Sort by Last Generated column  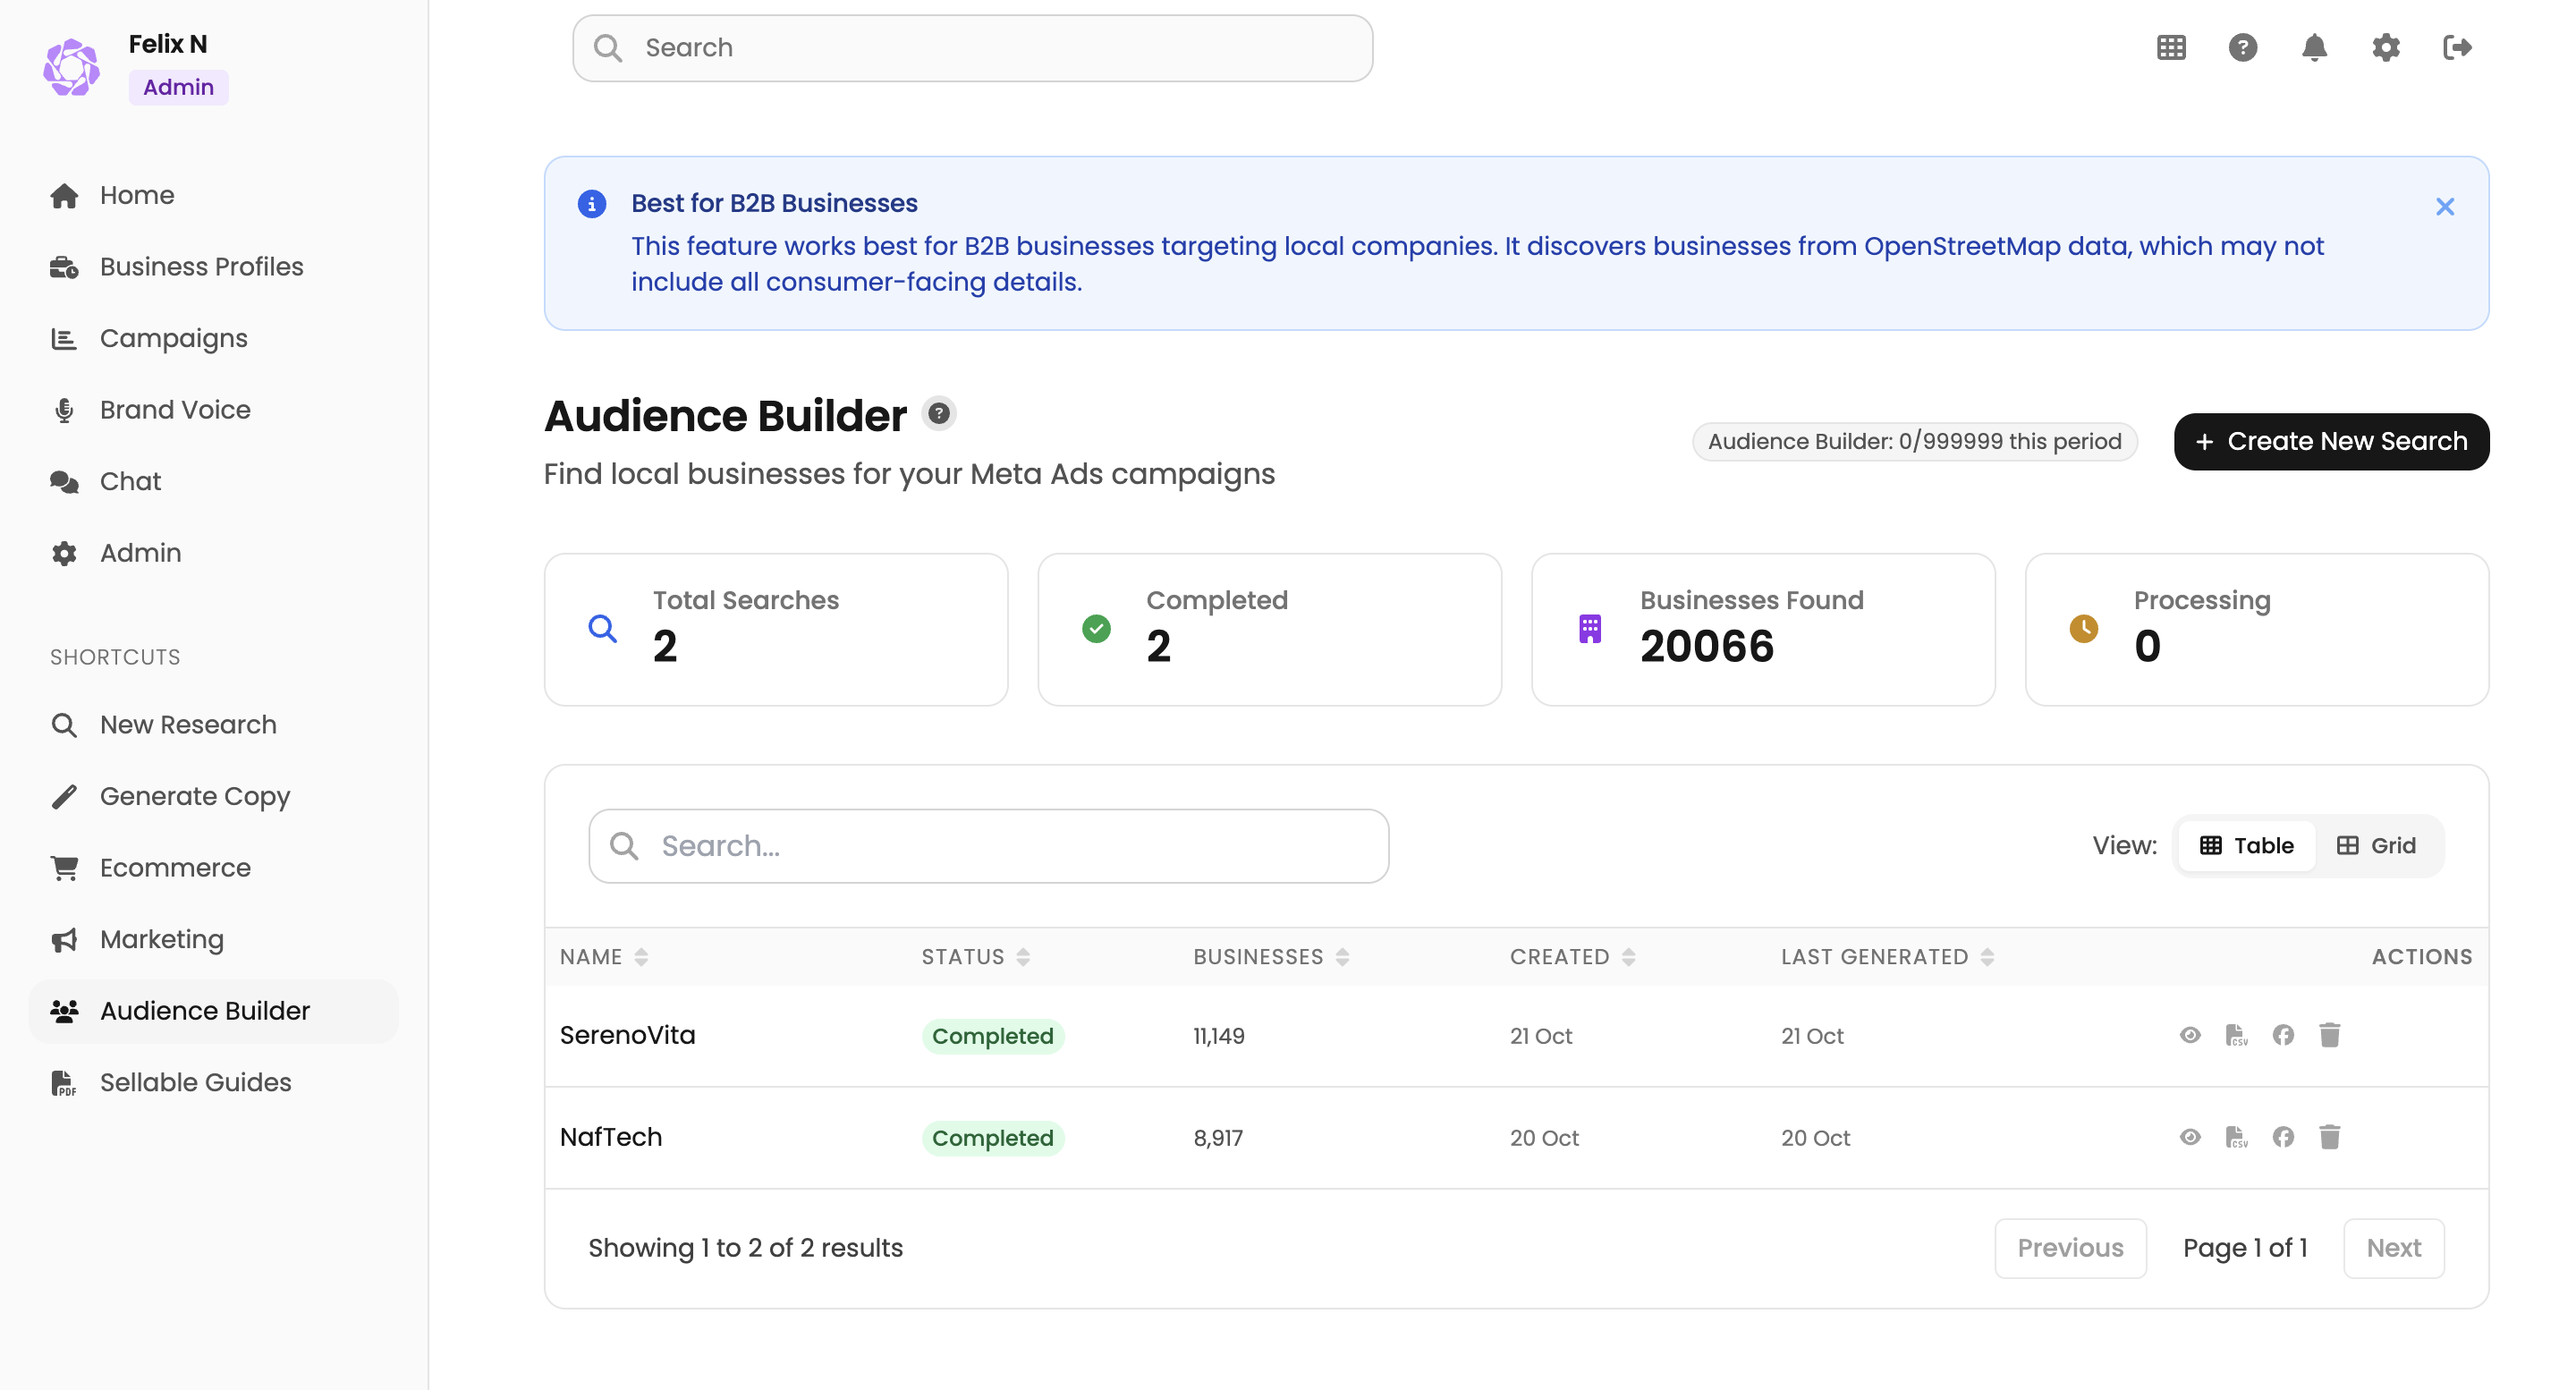click(1987, 956)
